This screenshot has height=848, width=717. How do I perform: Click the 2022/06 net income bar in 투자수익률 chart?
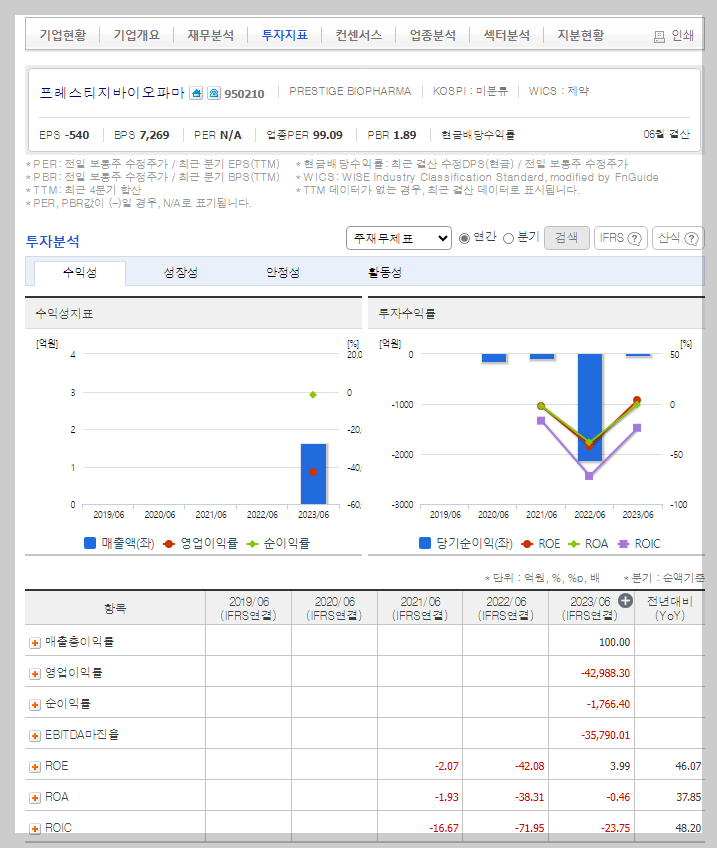[x=590, y=407]
